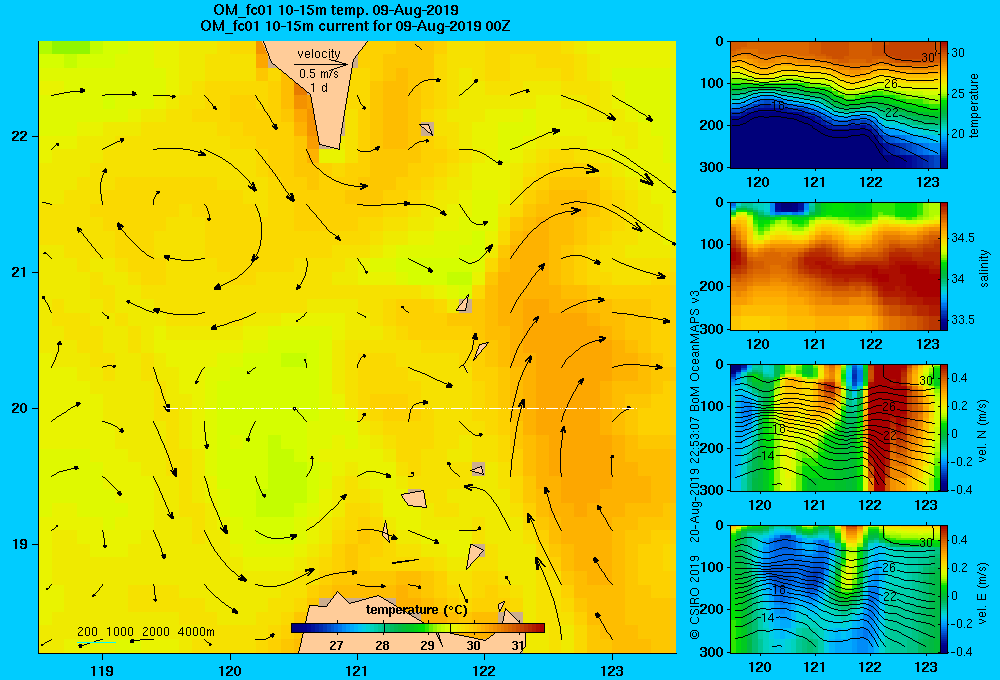The image size is (1000, 680).
Task: Open the eastward velocity section plot
Action: [x=835, y=589]
